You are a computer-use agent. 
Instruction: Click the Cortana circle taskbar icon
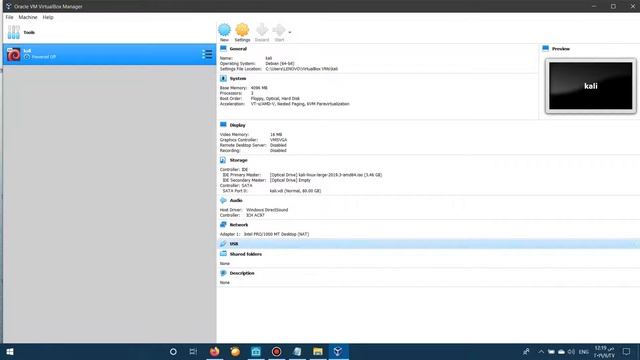[173, 352]
